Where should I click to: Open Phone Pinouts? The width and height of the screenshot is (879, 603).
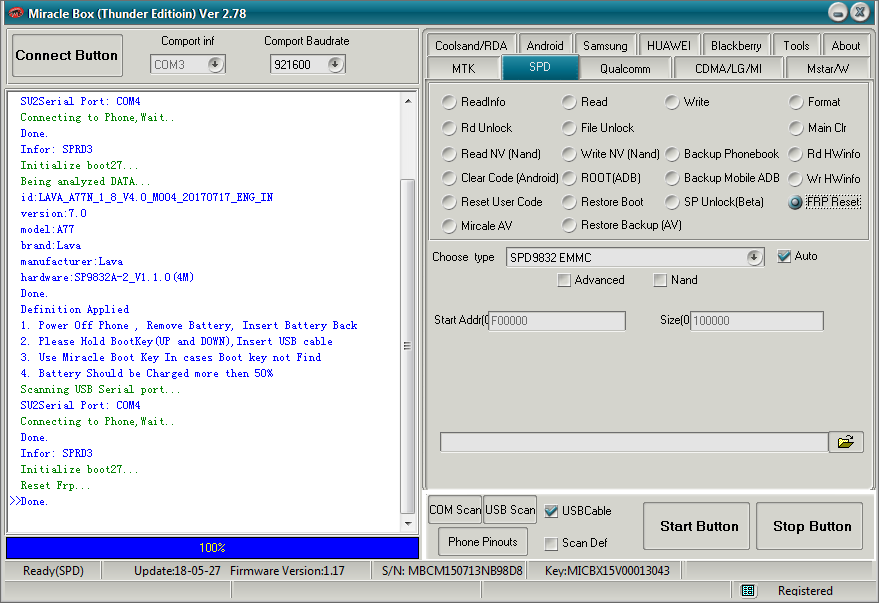(483, 541)
